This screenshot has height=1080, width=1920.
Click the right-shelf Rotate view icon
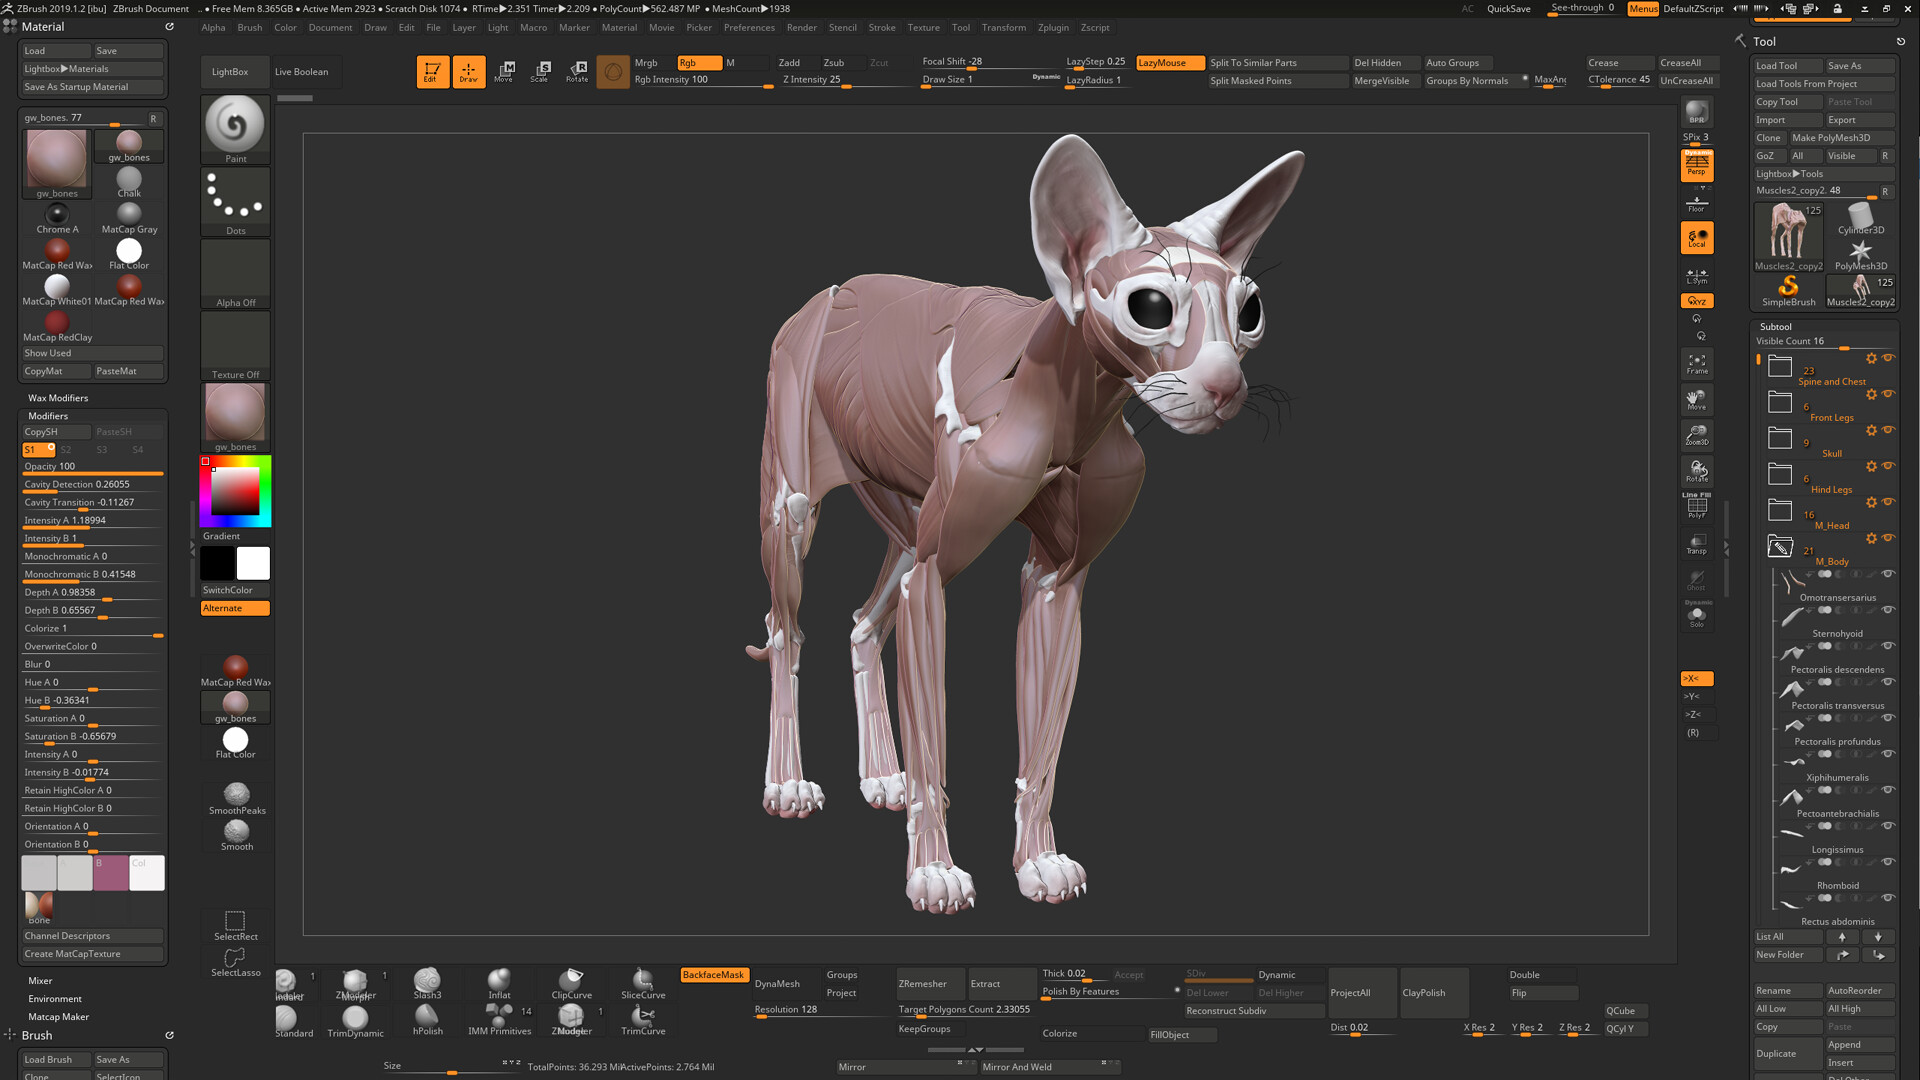(x=1697, y=471)
